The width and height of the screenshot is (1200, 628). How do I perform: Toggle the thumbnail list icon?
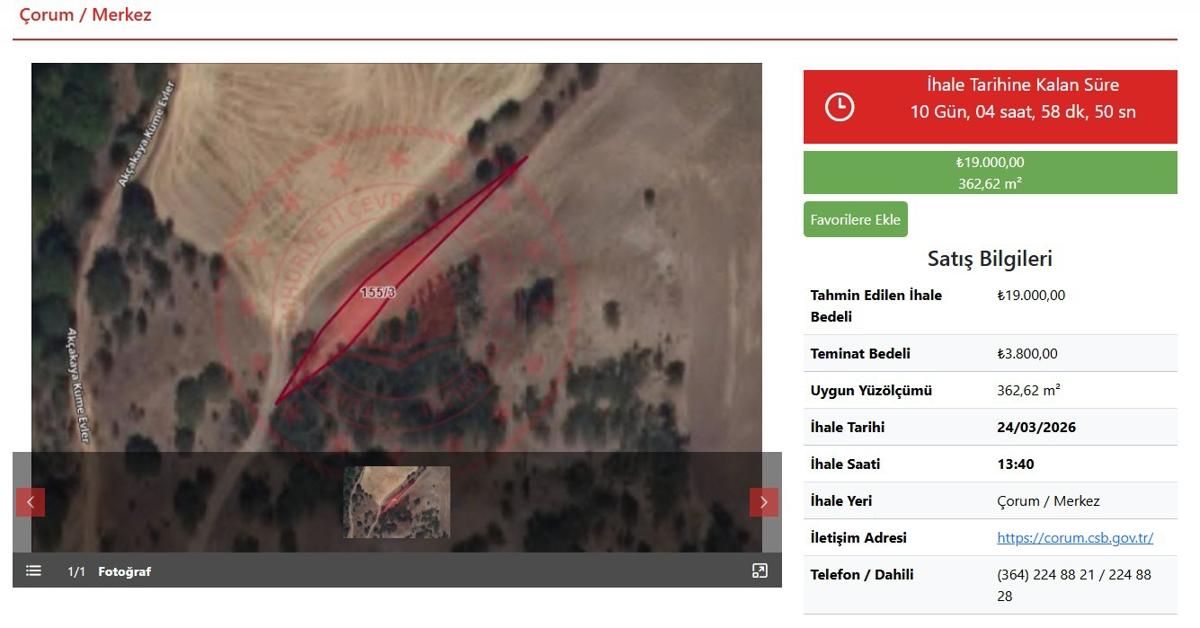[x=34, y=571]
